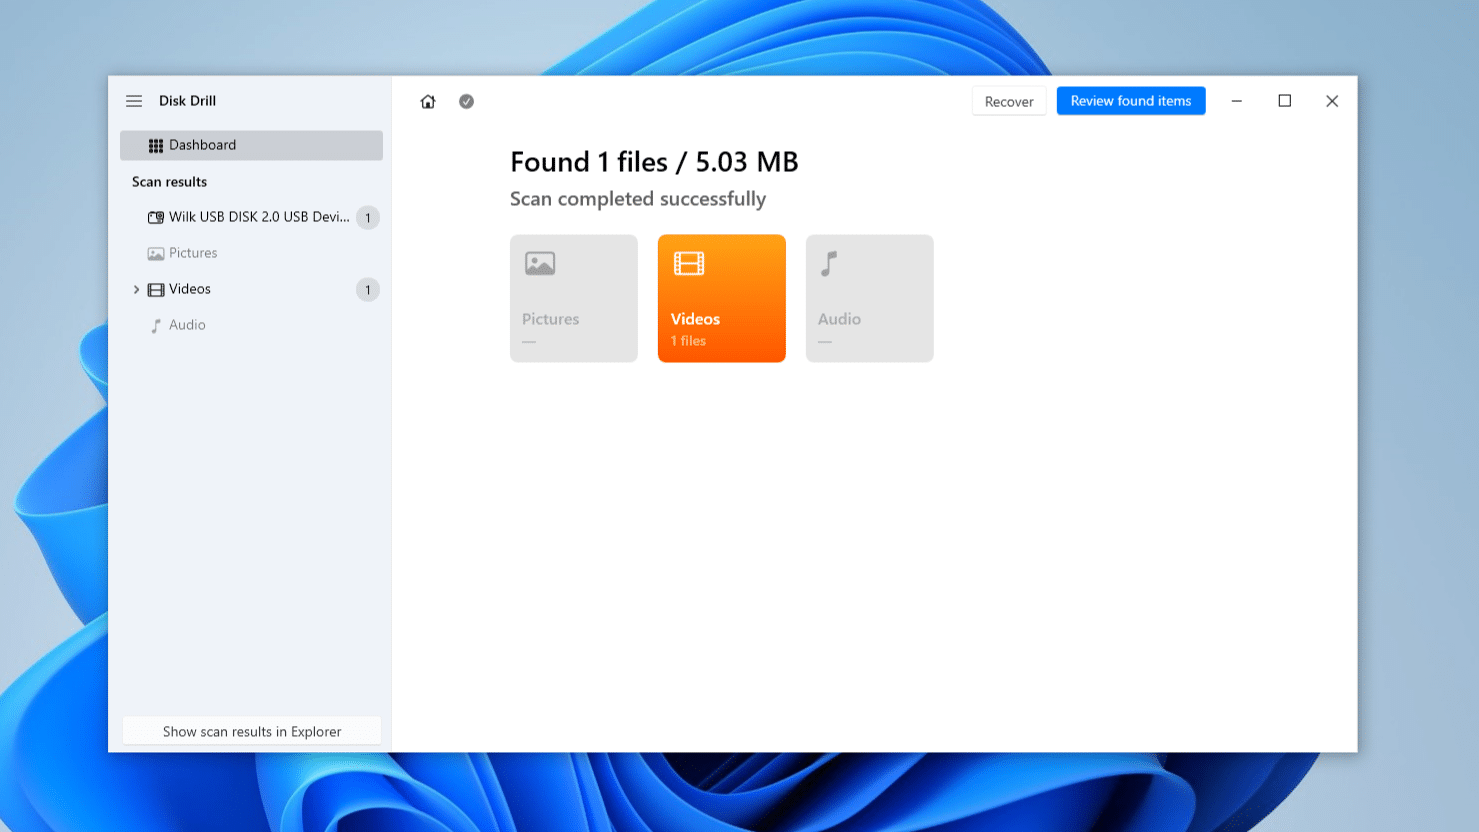Go to the Home screen icon
Screen dimensions: 1479x832
(428, 101)
